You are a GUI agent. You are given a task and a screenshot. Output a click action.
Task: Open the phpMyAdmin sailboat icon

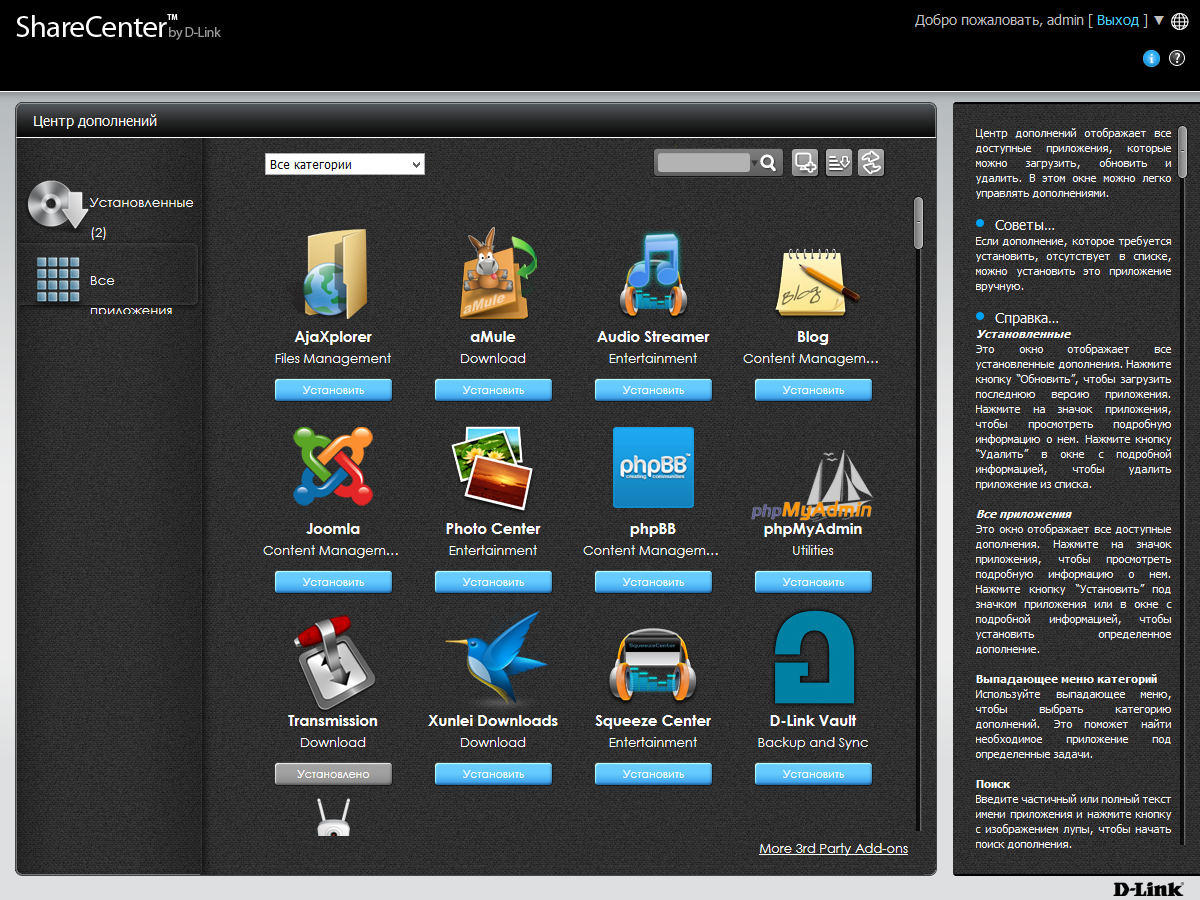point(813,484)
